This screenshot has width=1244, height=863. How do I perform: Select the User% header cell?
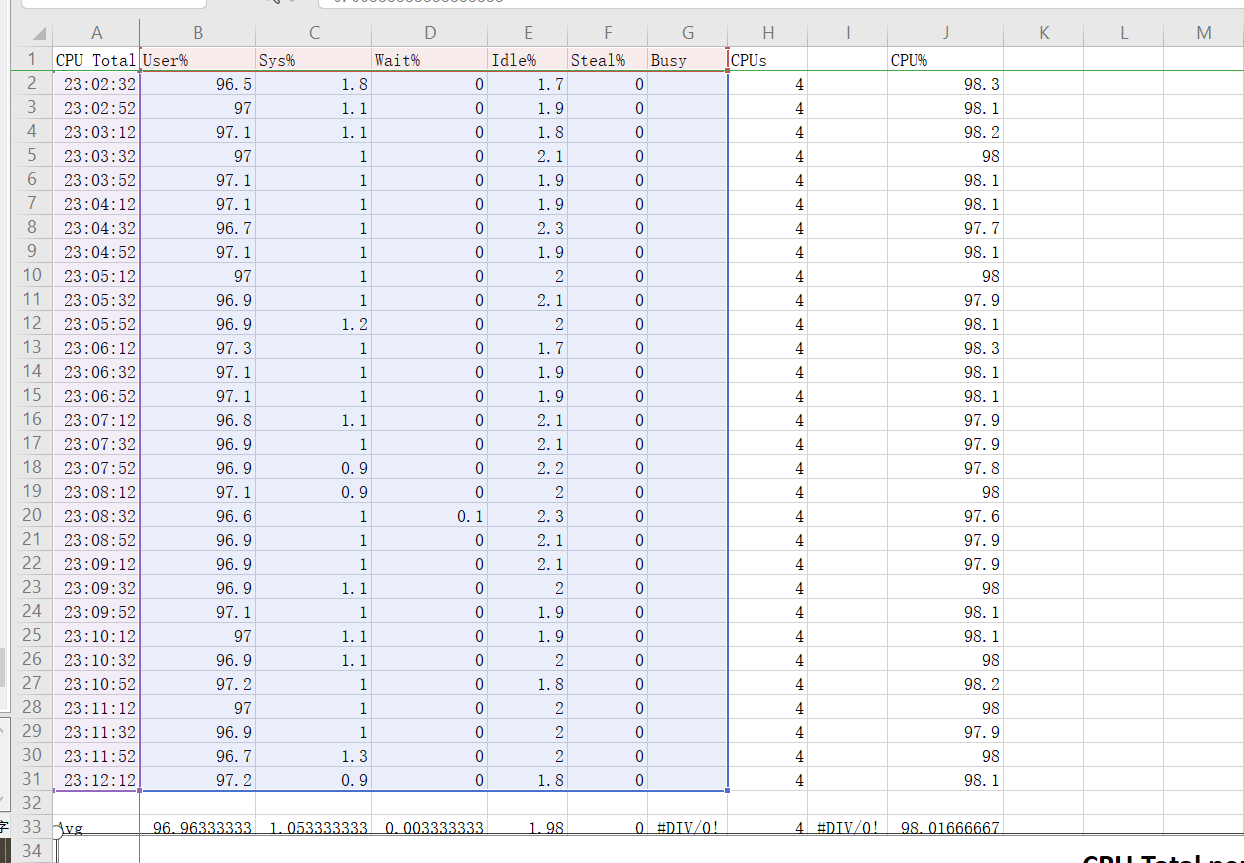point(198,60)
